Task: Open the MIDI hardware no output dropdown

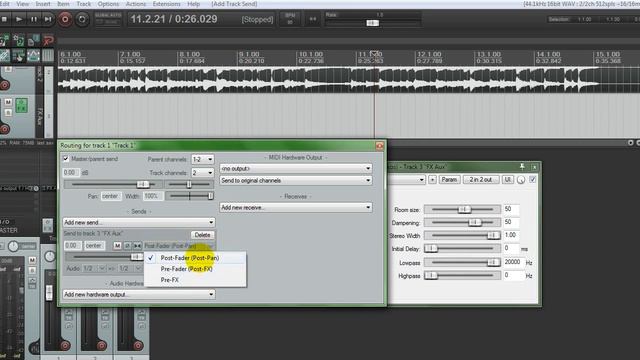Action: point(296,168)
